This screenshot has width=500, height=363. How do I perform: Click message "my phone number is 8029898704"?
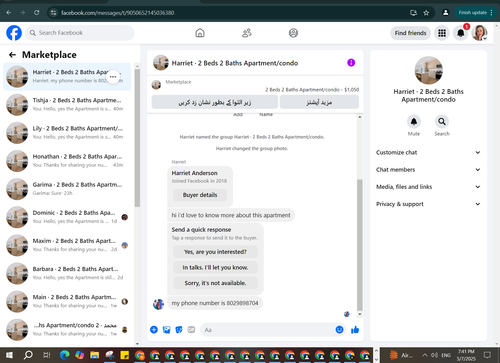point(215,303)
